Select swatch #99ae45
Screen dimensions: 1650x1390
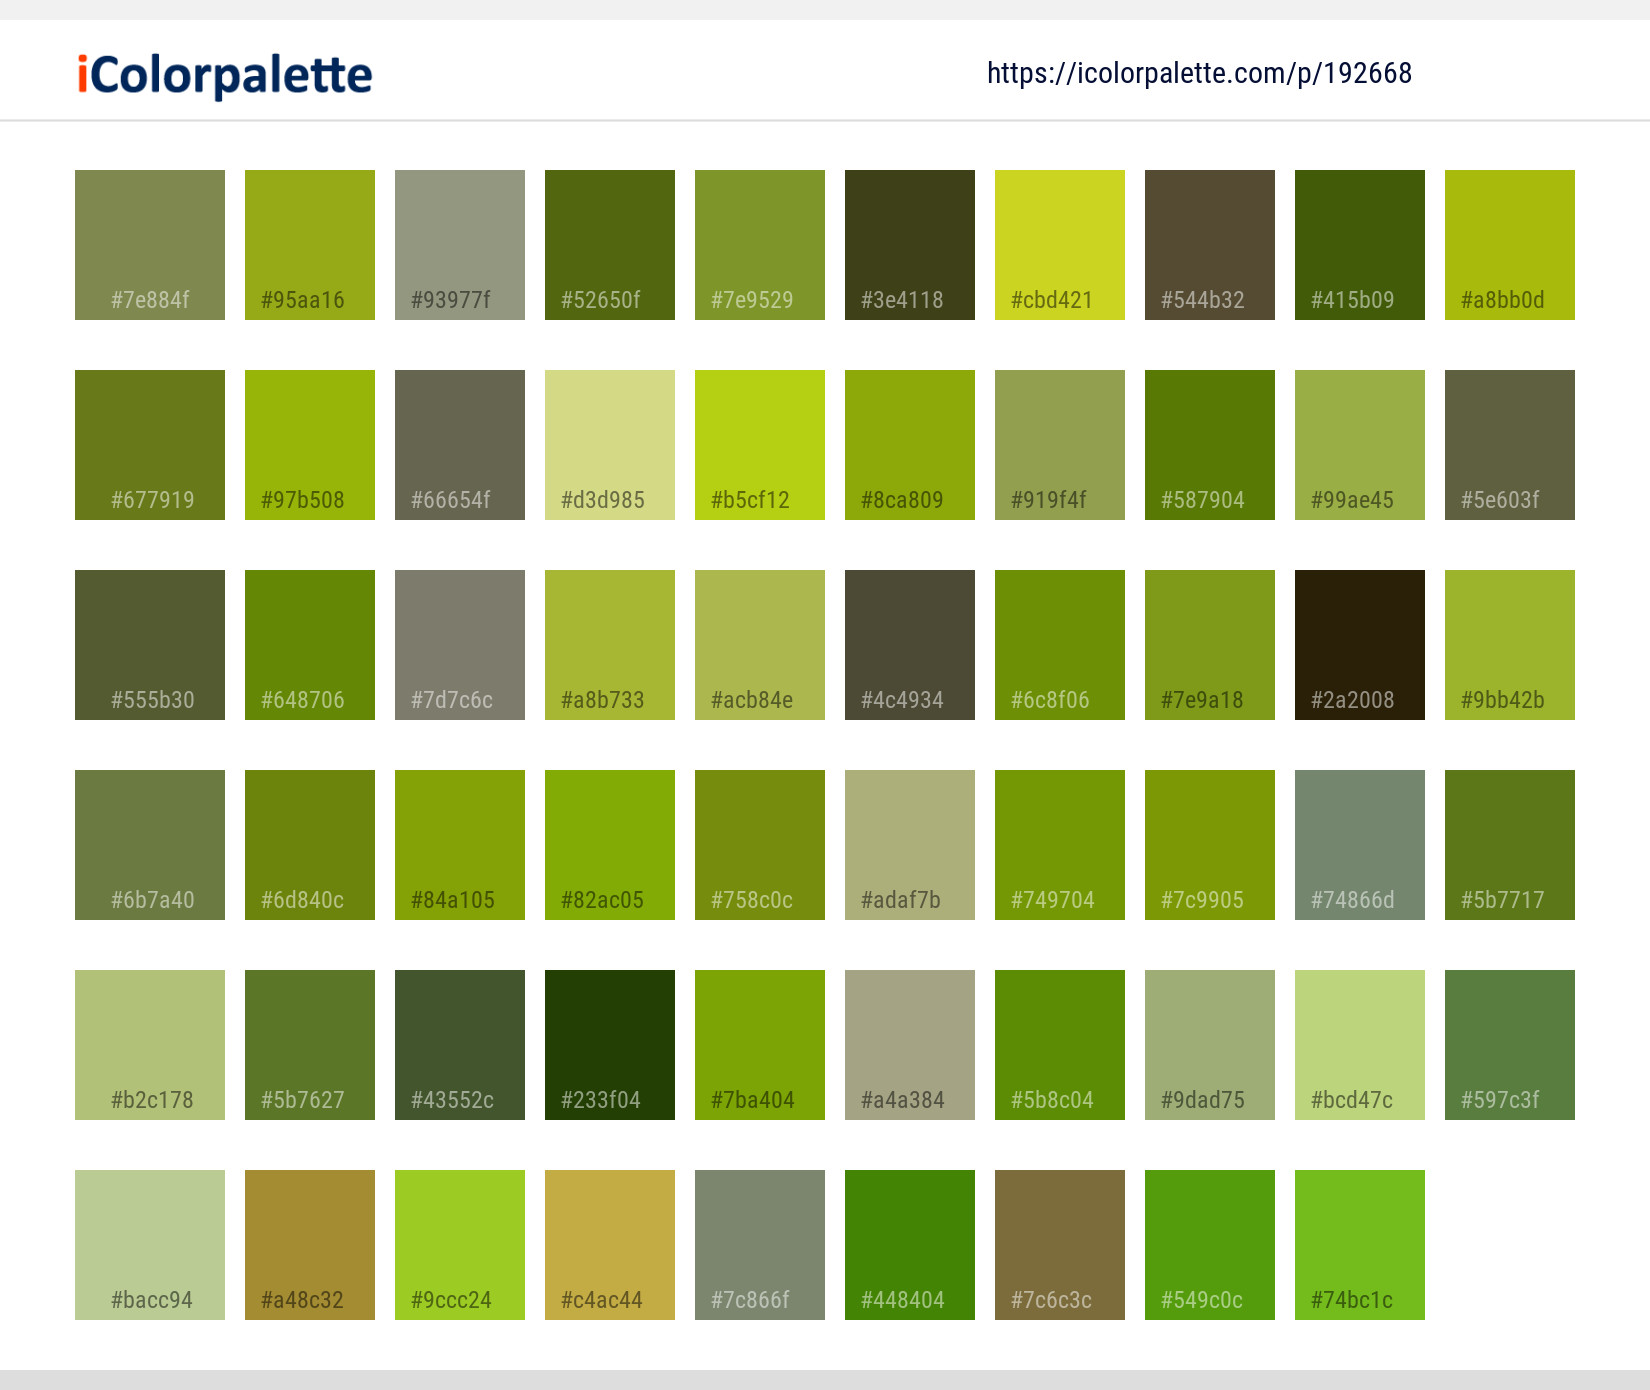[1360, 445]
